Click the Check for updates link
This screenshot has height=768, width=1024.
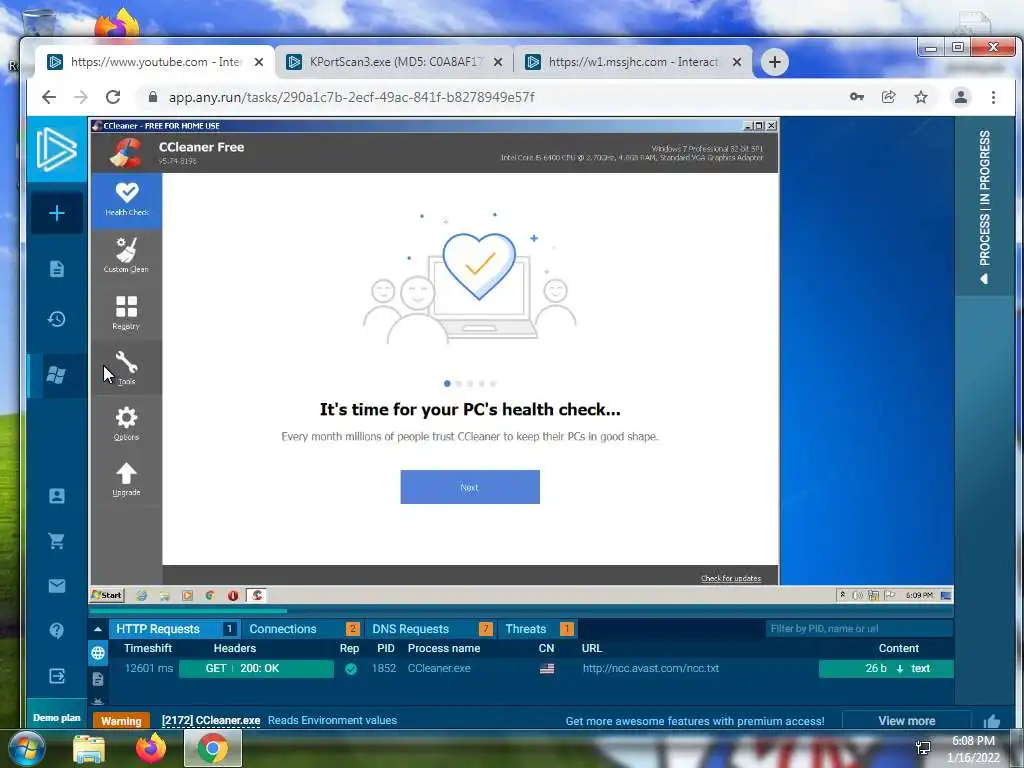(731, 578)
